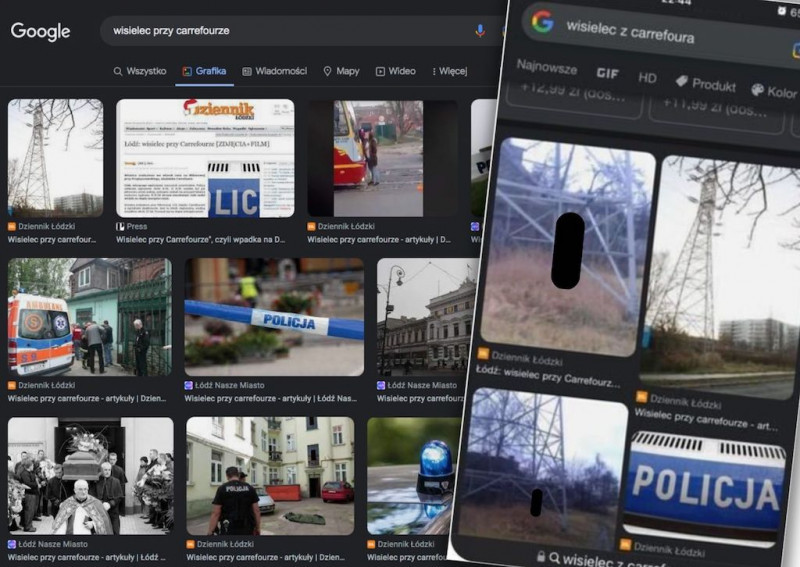The width and height of the screenshot is (800, 567).
Task: Go to the Mapy tab
Action: point(341,71)
